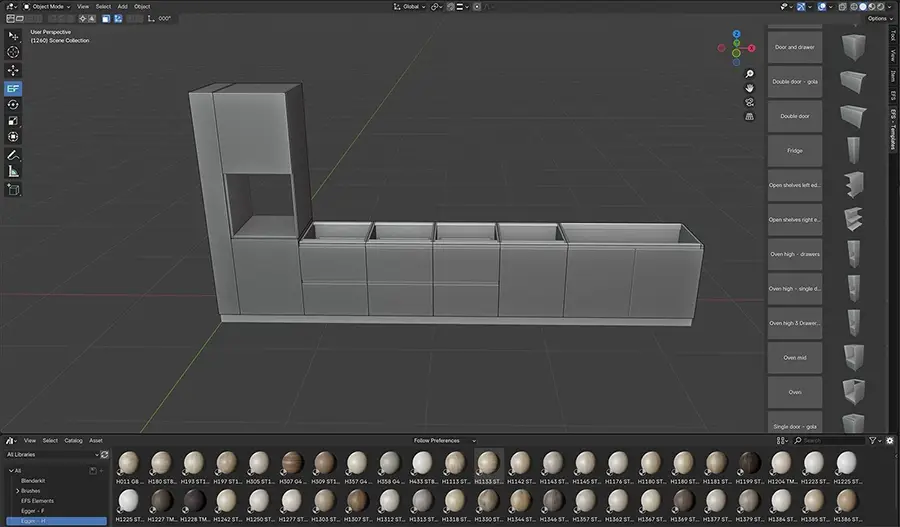900x527 pixels.
Task: Select the Move tool in the left toolbar
Action: 14,70
